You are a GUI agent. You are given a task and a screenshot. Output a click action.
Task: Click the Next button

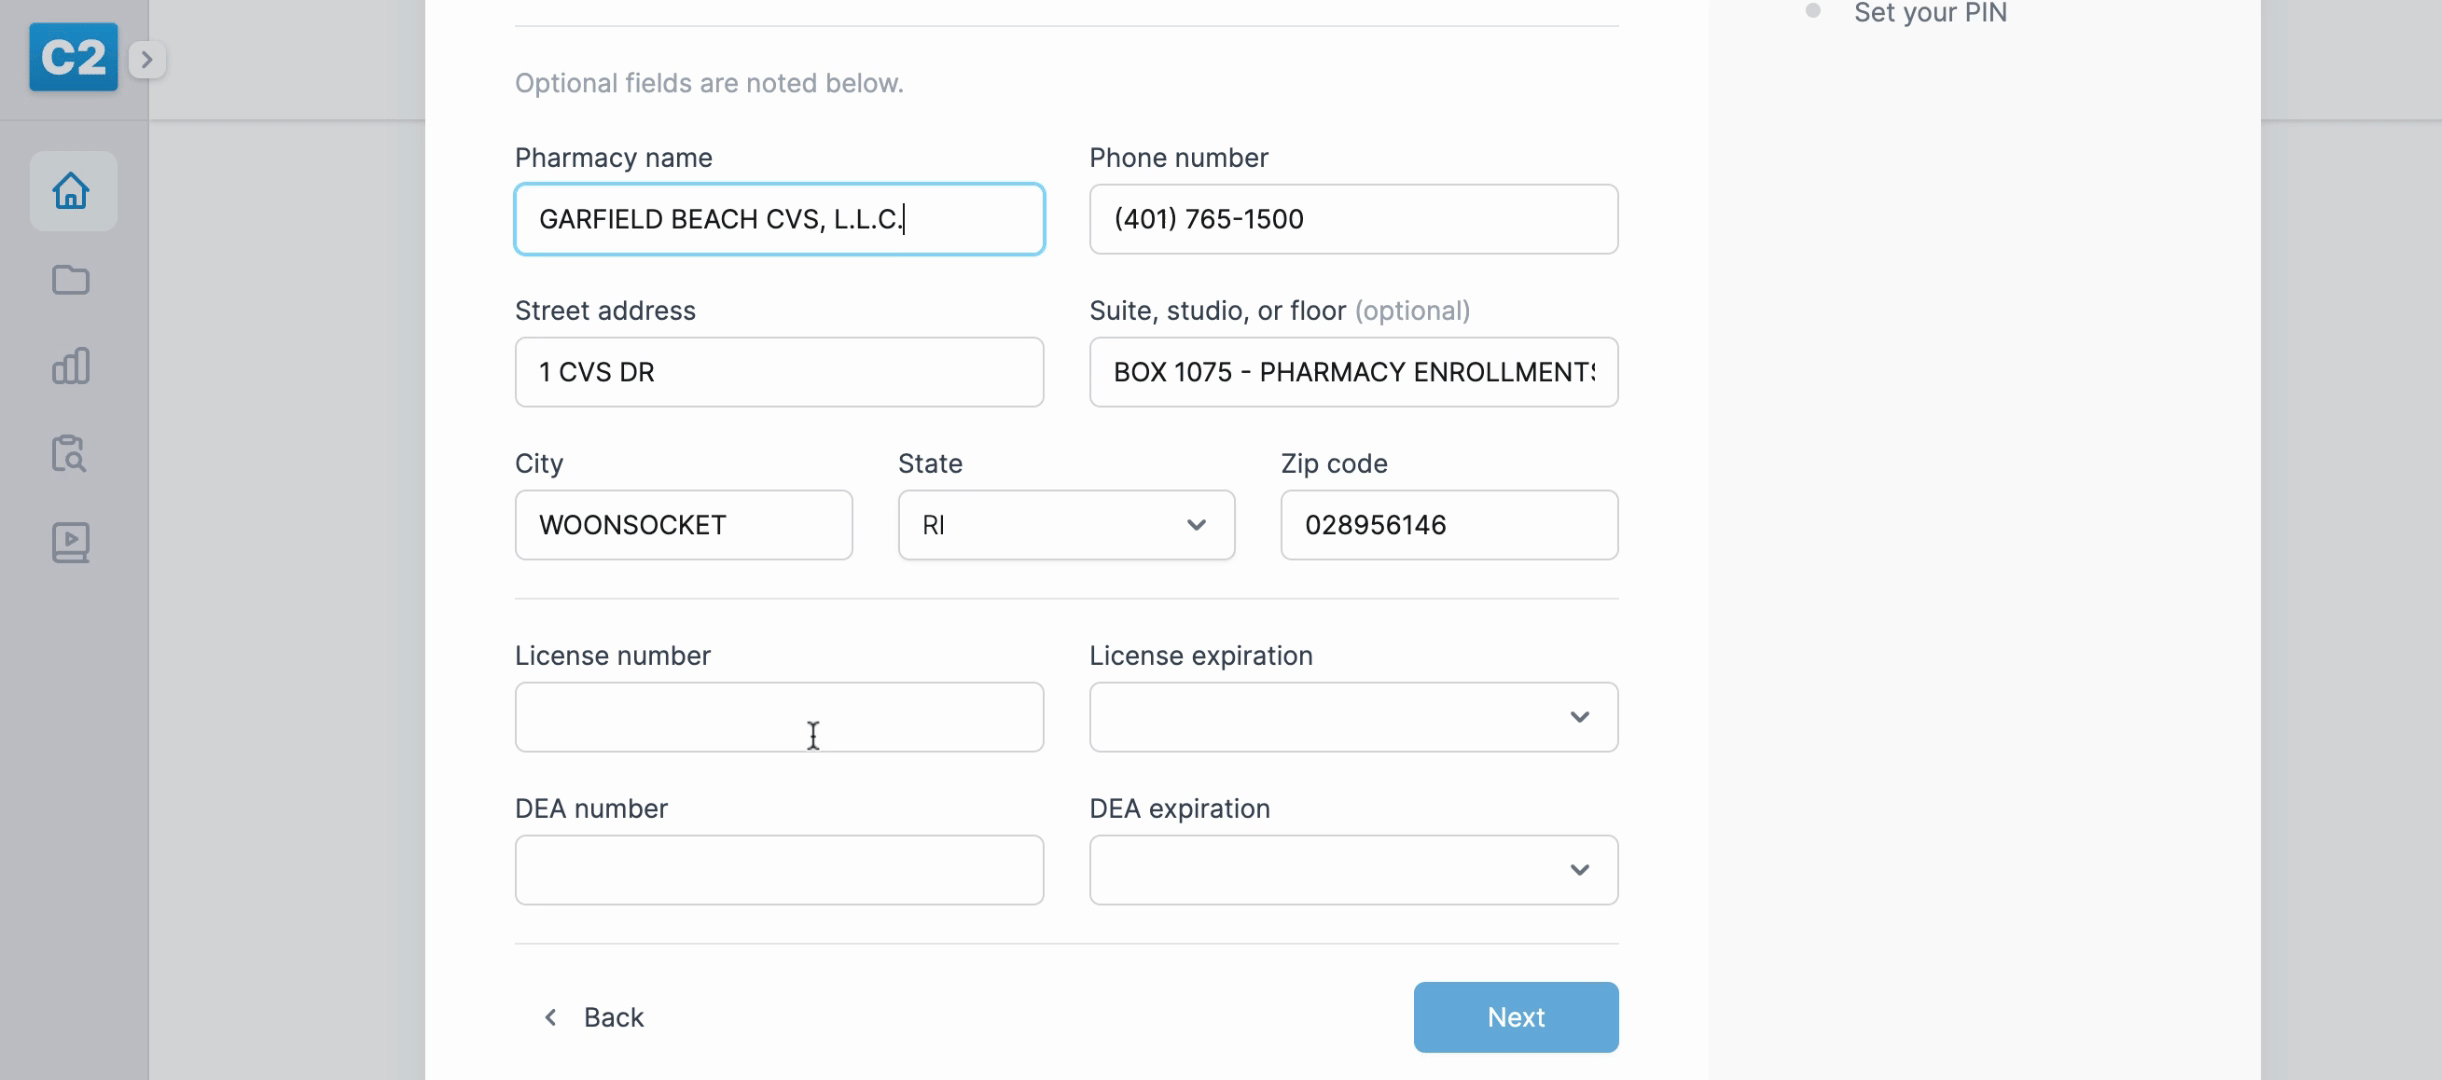[x=1515, y=1017]
